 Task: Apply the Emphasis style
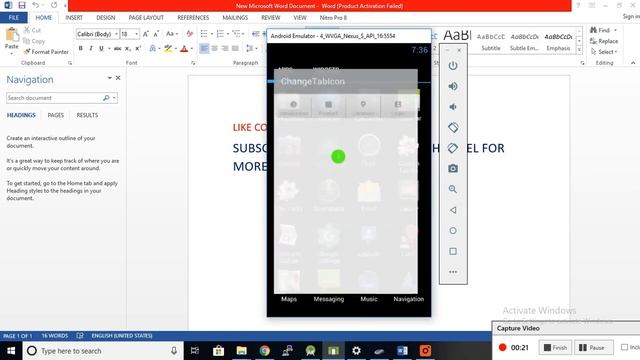pyautogui.click(x=558, y=42)
